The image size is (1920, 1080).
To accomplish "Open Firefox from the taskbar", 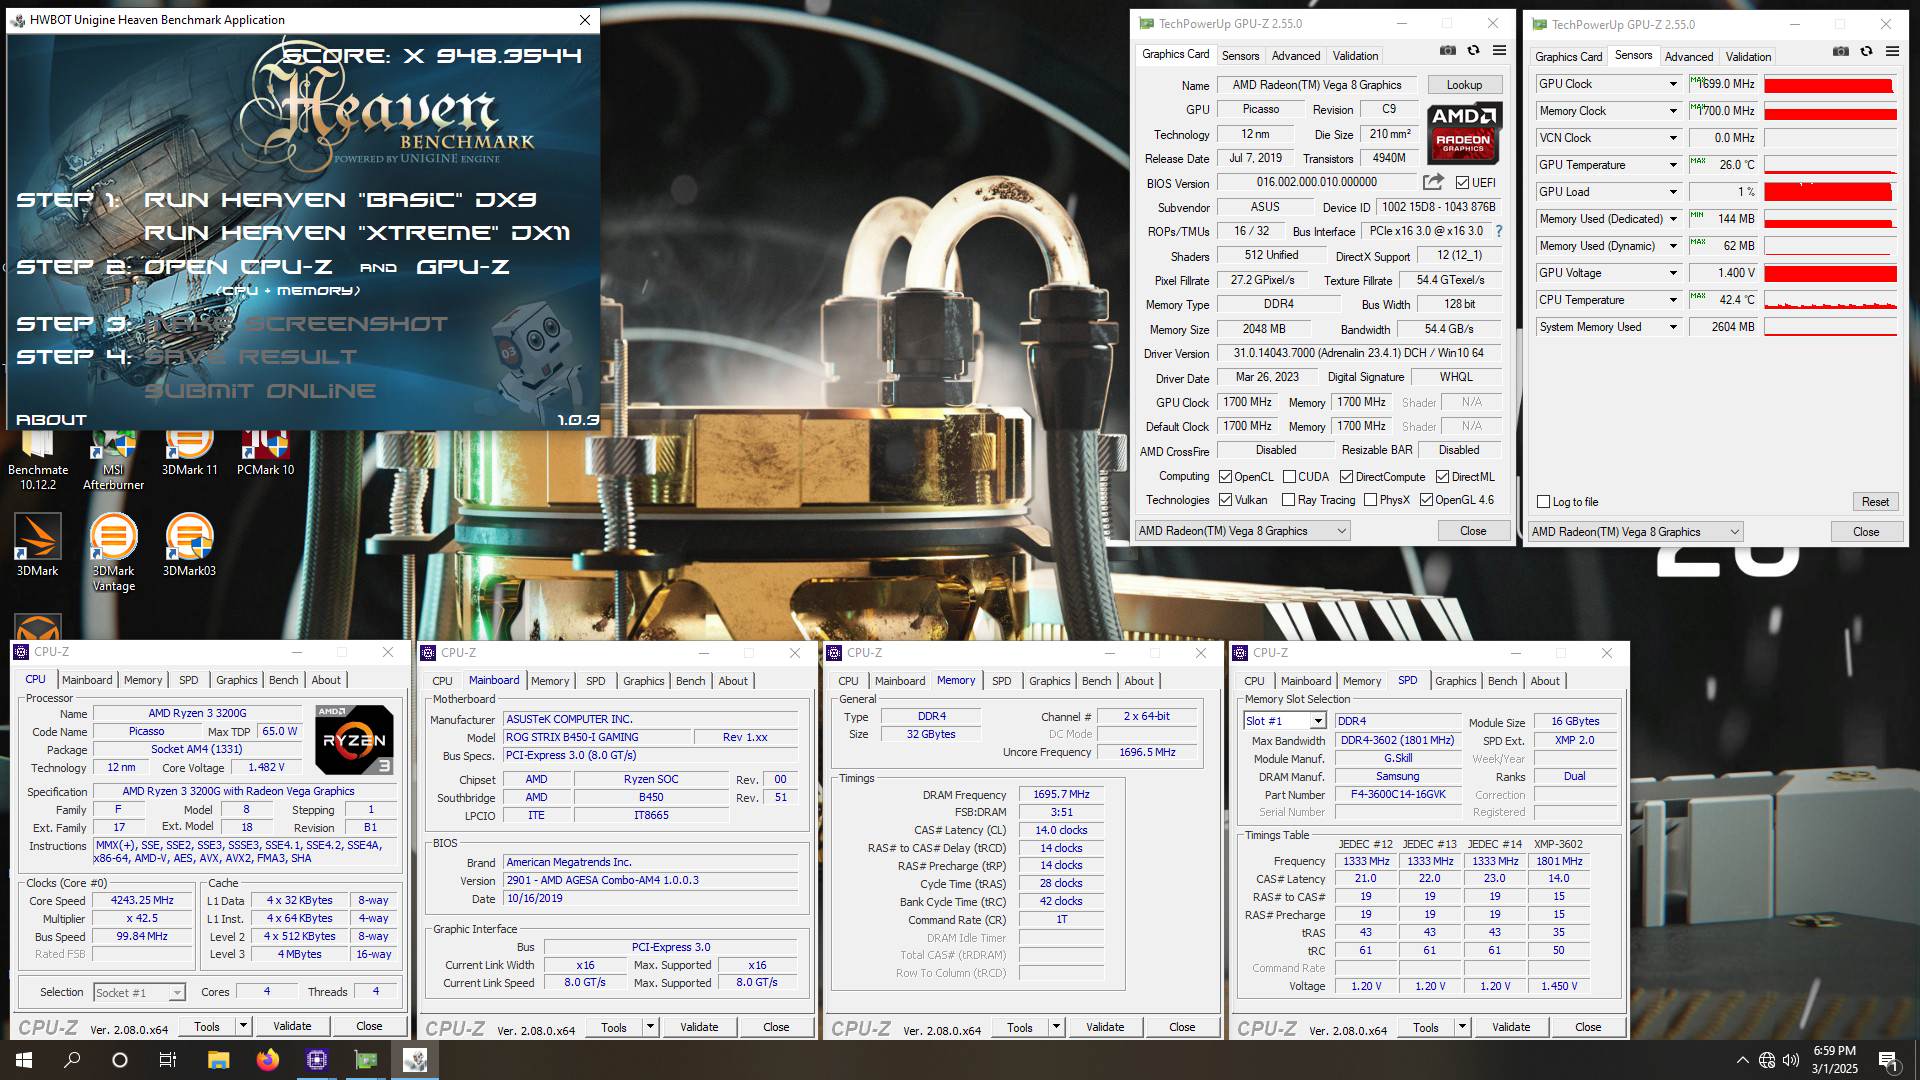I will pos(267,1060).
